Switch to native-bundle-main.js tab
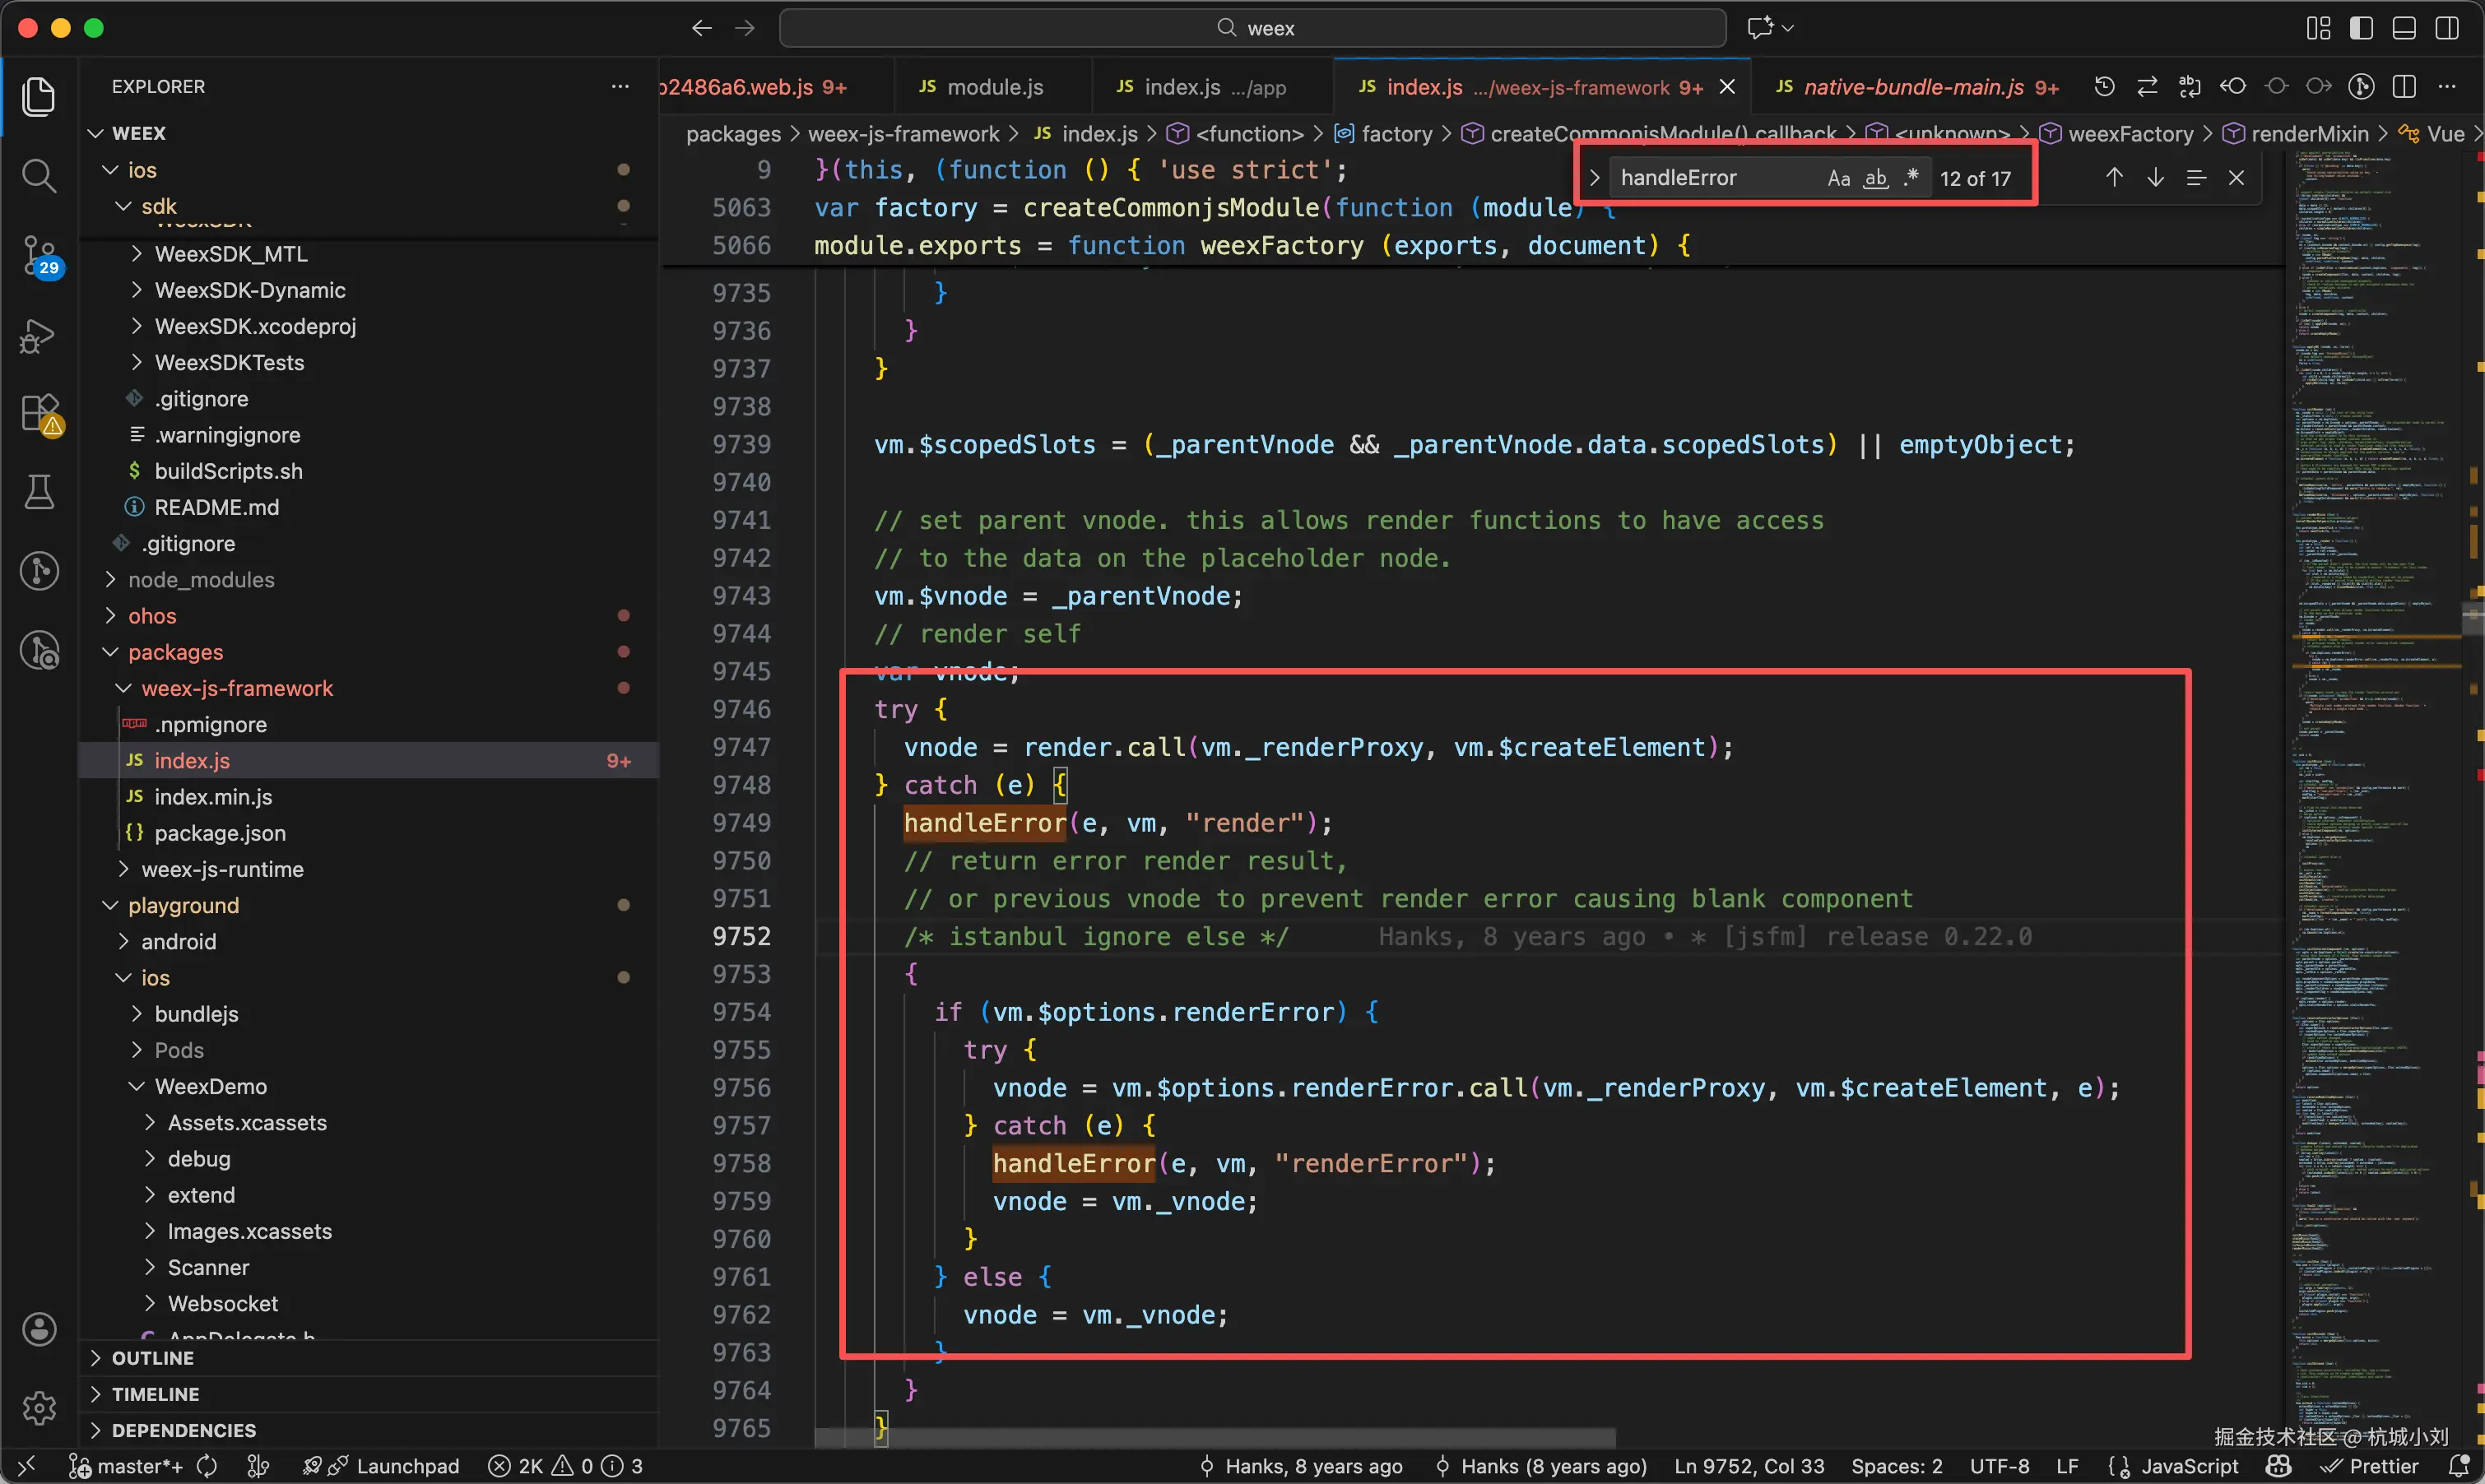Screen dimensions: 2485x1484 [1913, 87]
